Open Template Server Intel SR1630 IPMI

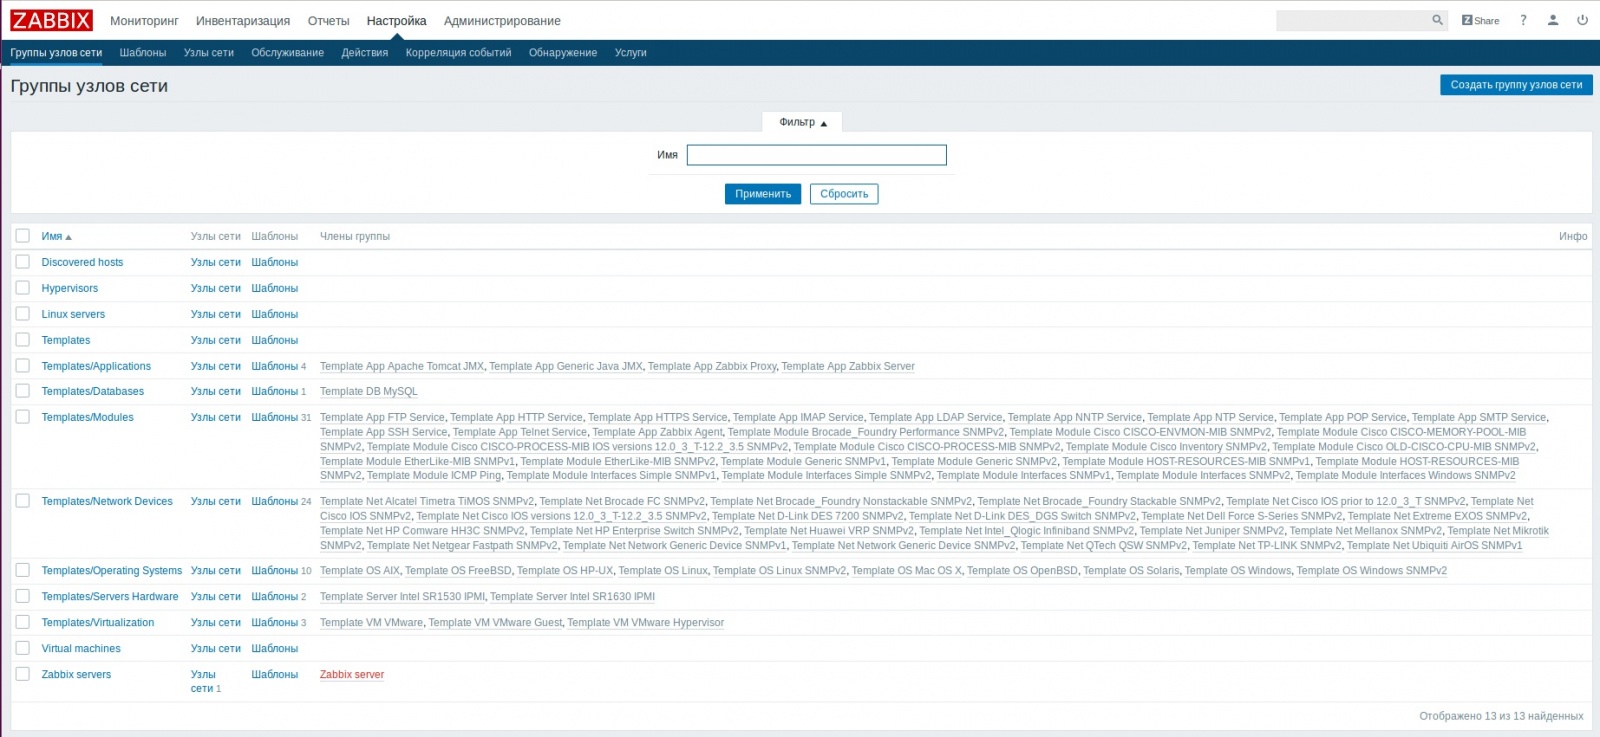point(573,596)
